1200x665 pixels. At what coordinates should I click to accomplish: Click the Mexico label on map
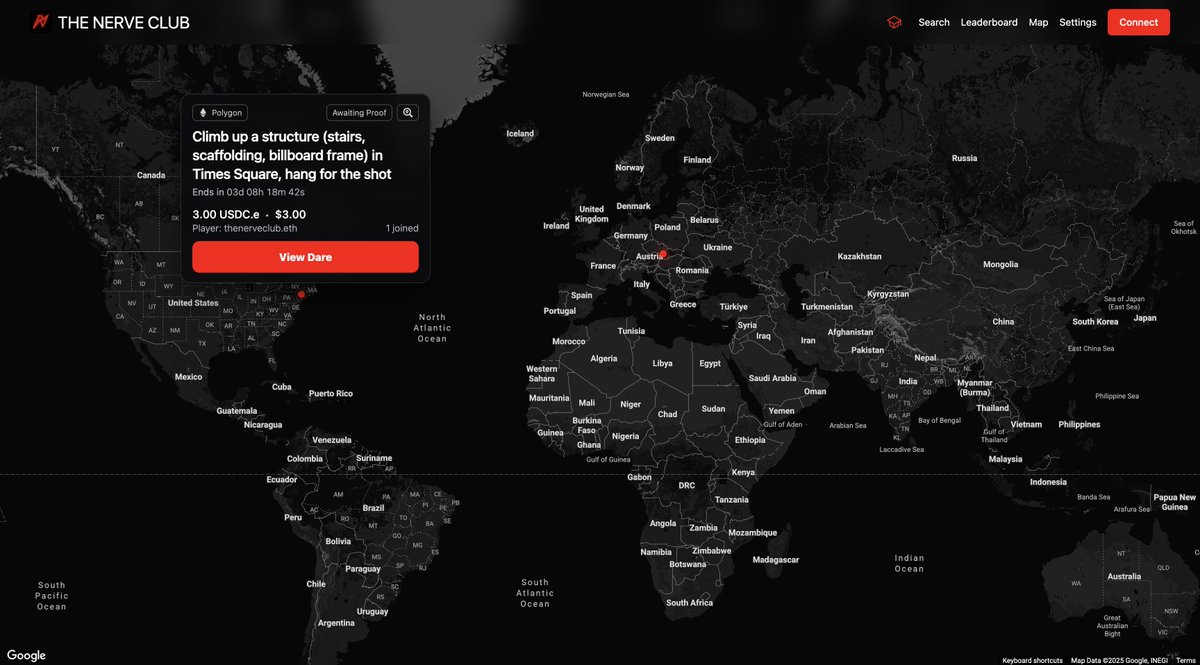coord(188,377)
